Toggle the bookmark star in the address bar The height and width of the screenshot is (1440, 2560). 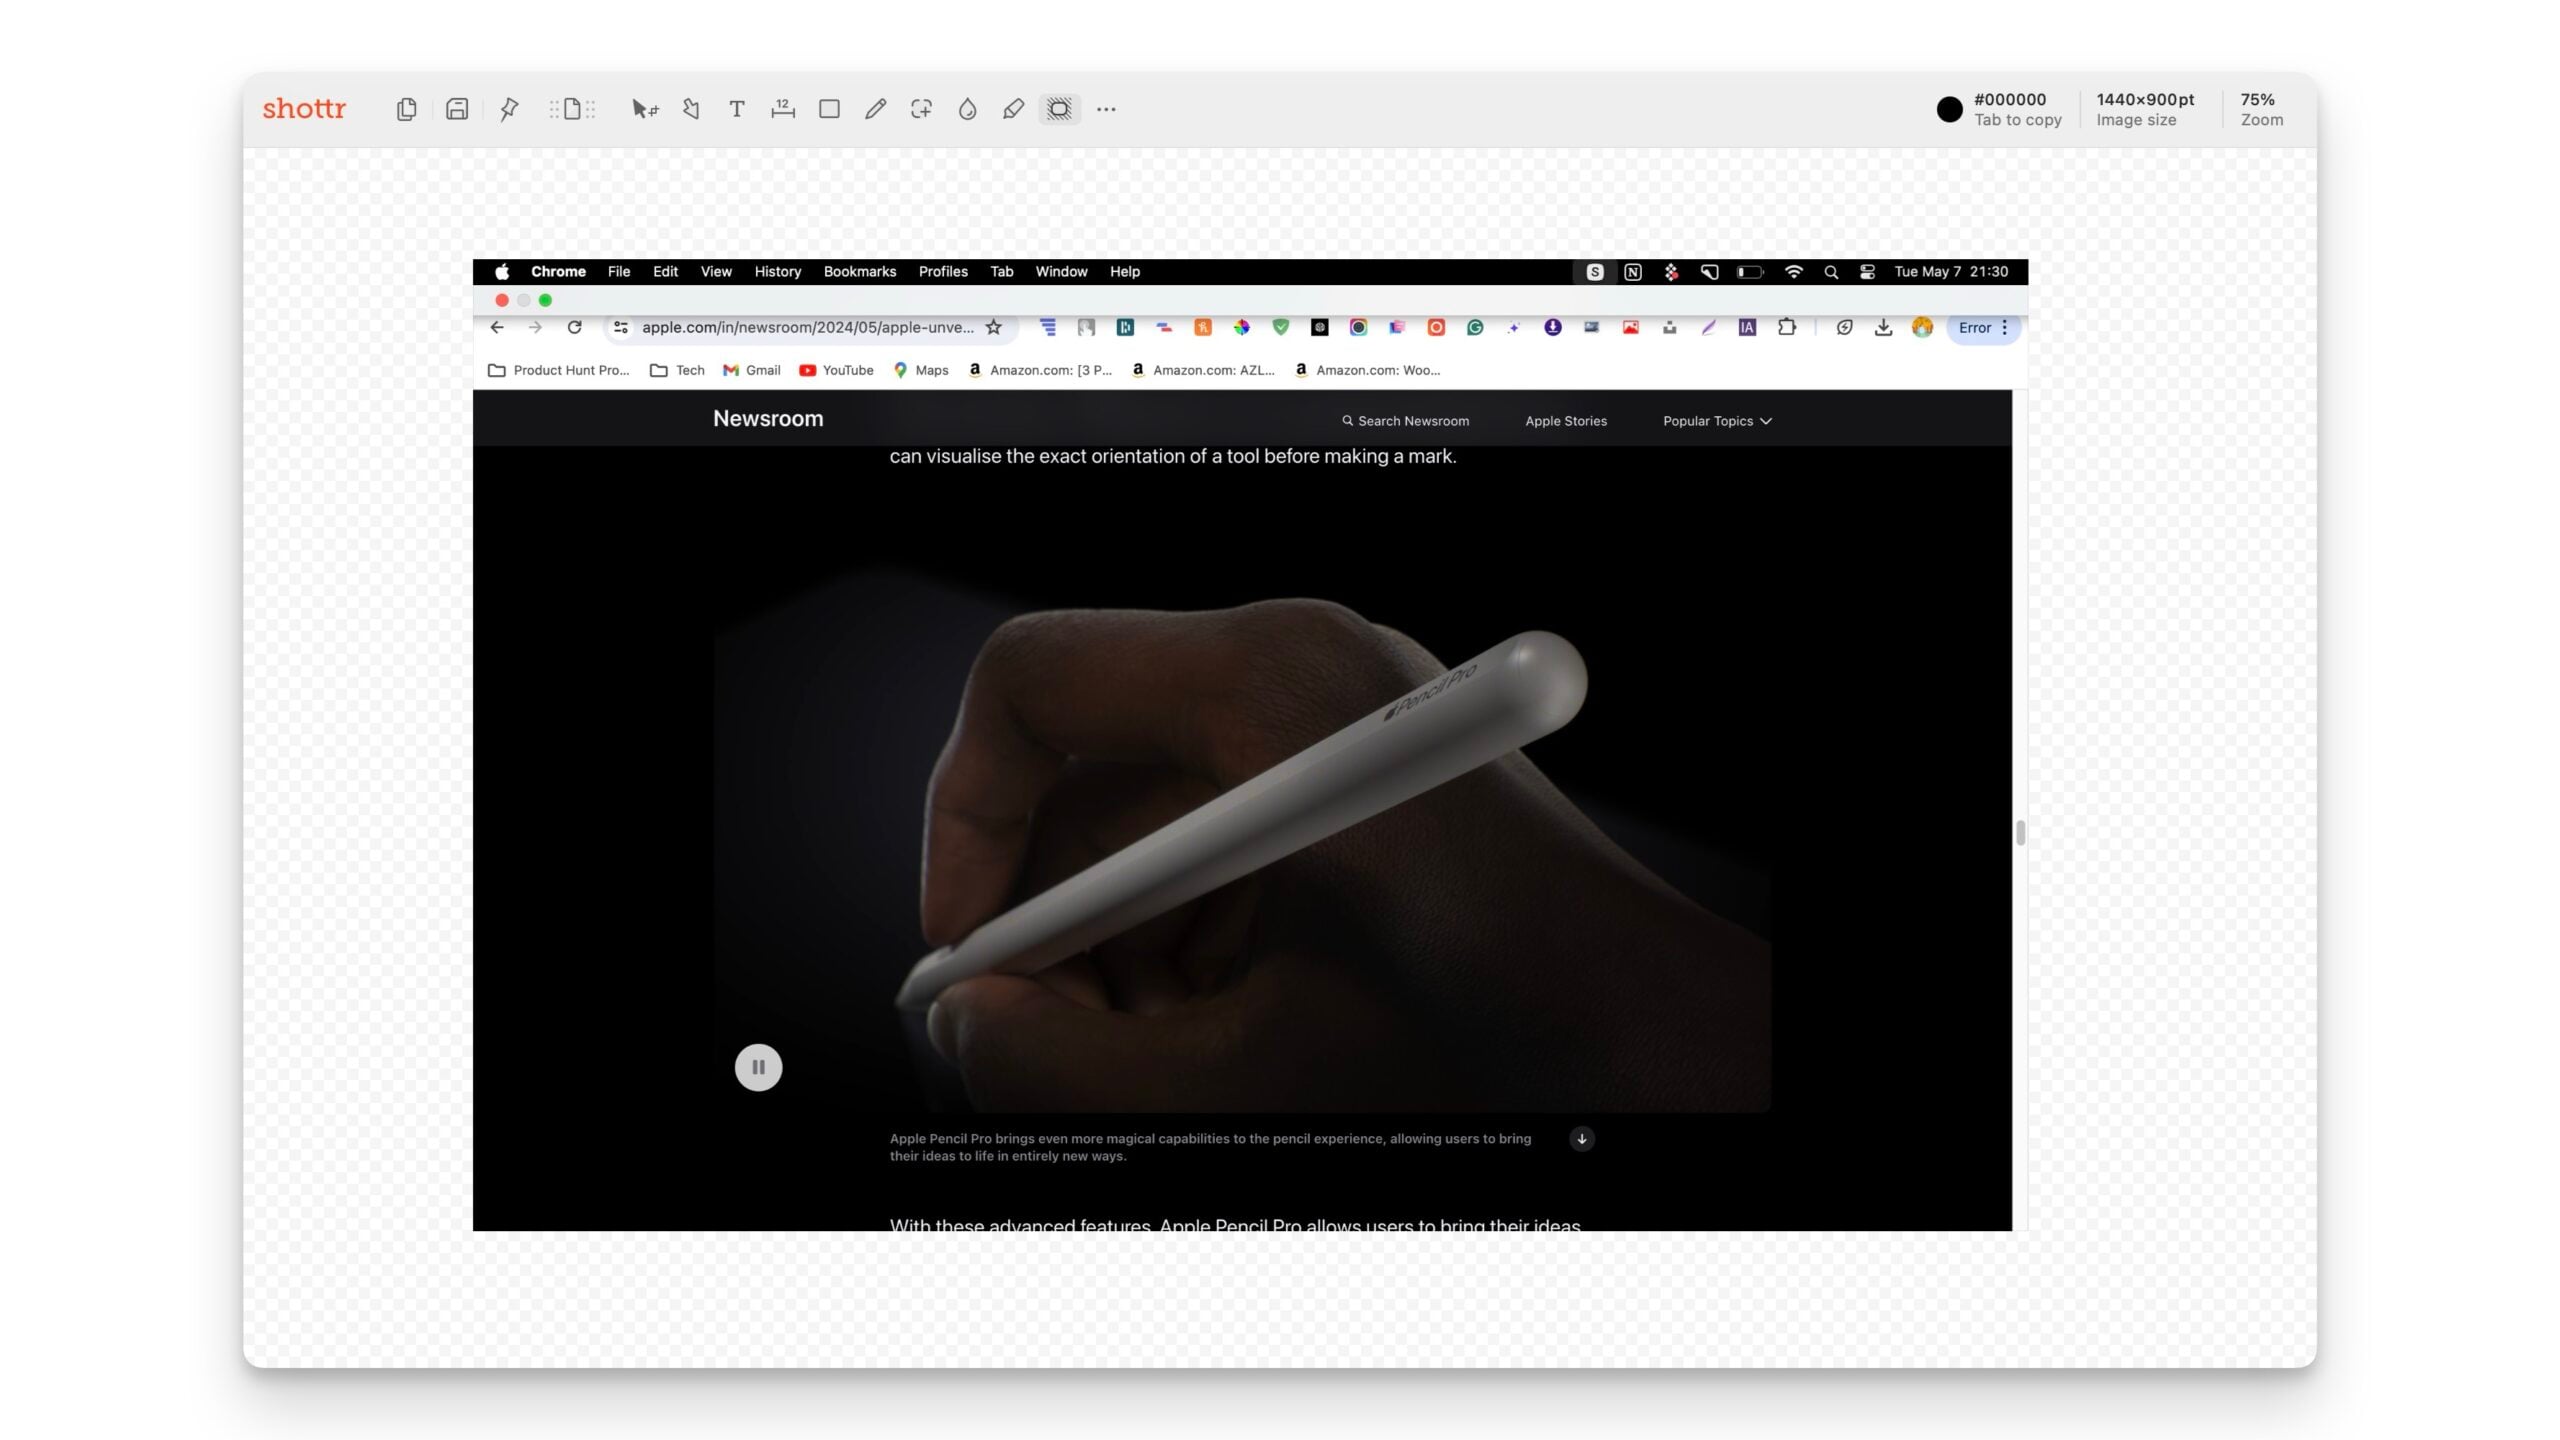pos(993,327)
